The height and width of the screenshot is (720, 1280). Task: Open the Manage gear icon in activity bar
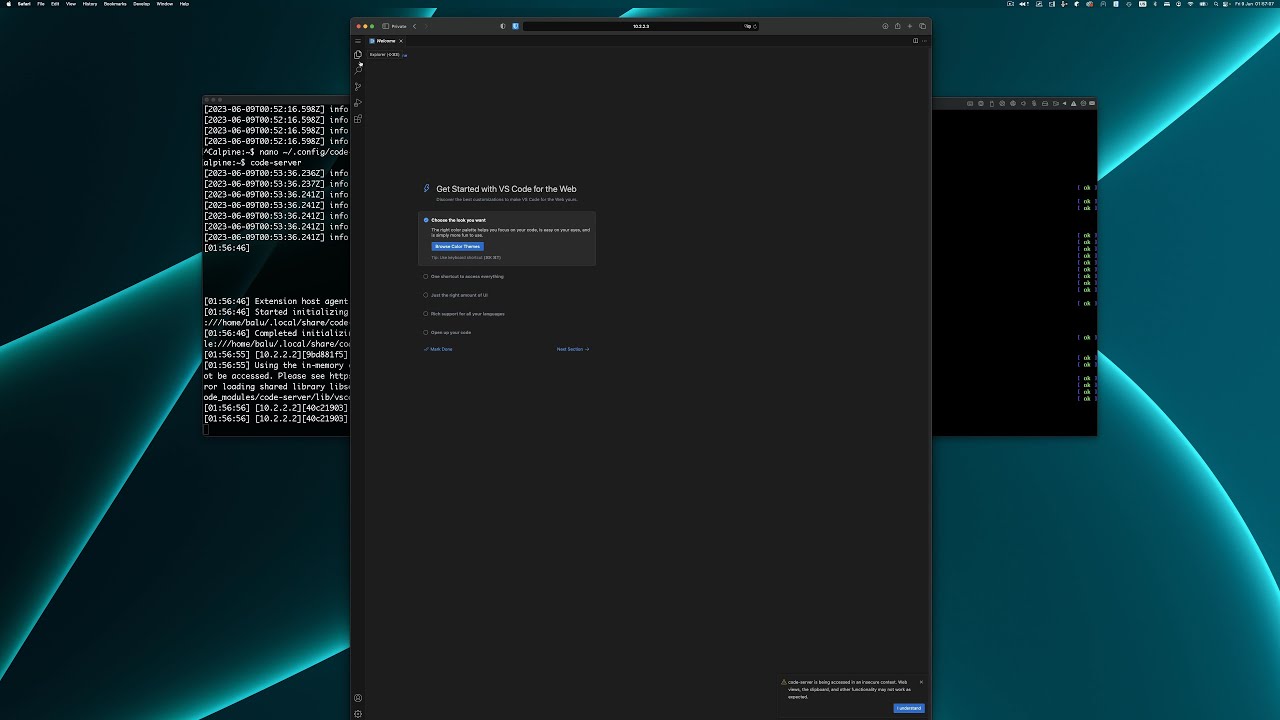tap(358, 714)
